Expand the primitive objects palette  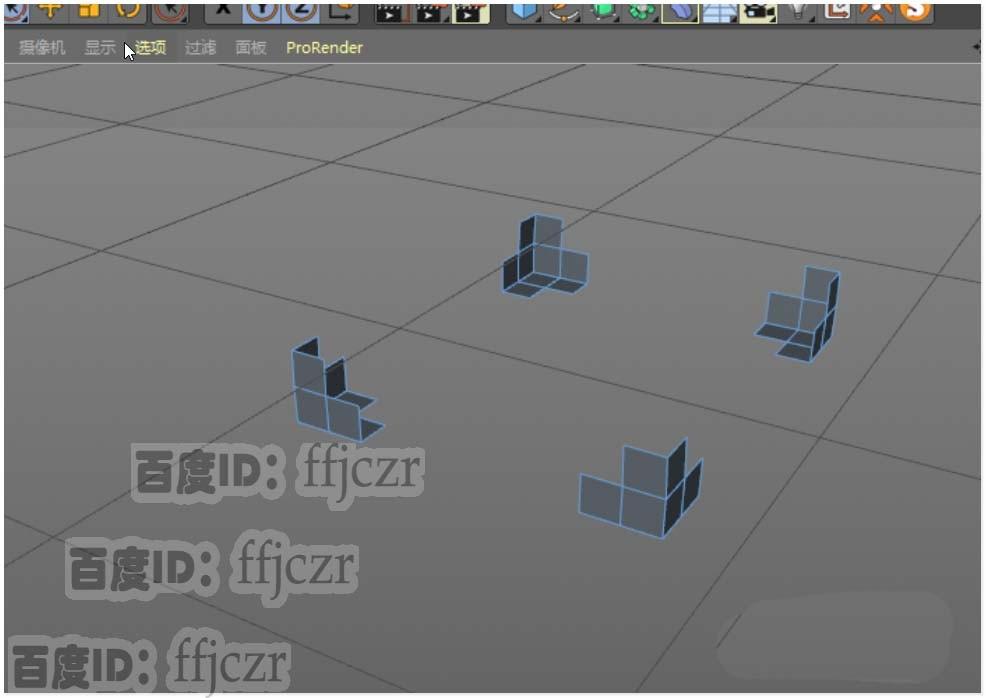click(x=541, y=21)
